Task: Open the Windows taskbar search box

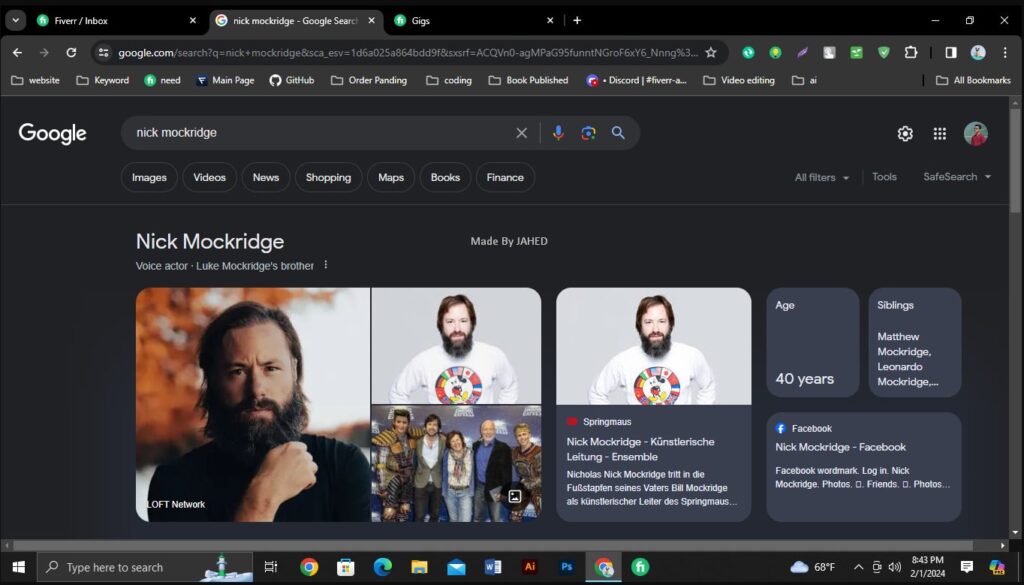Action: click(145, 567)
